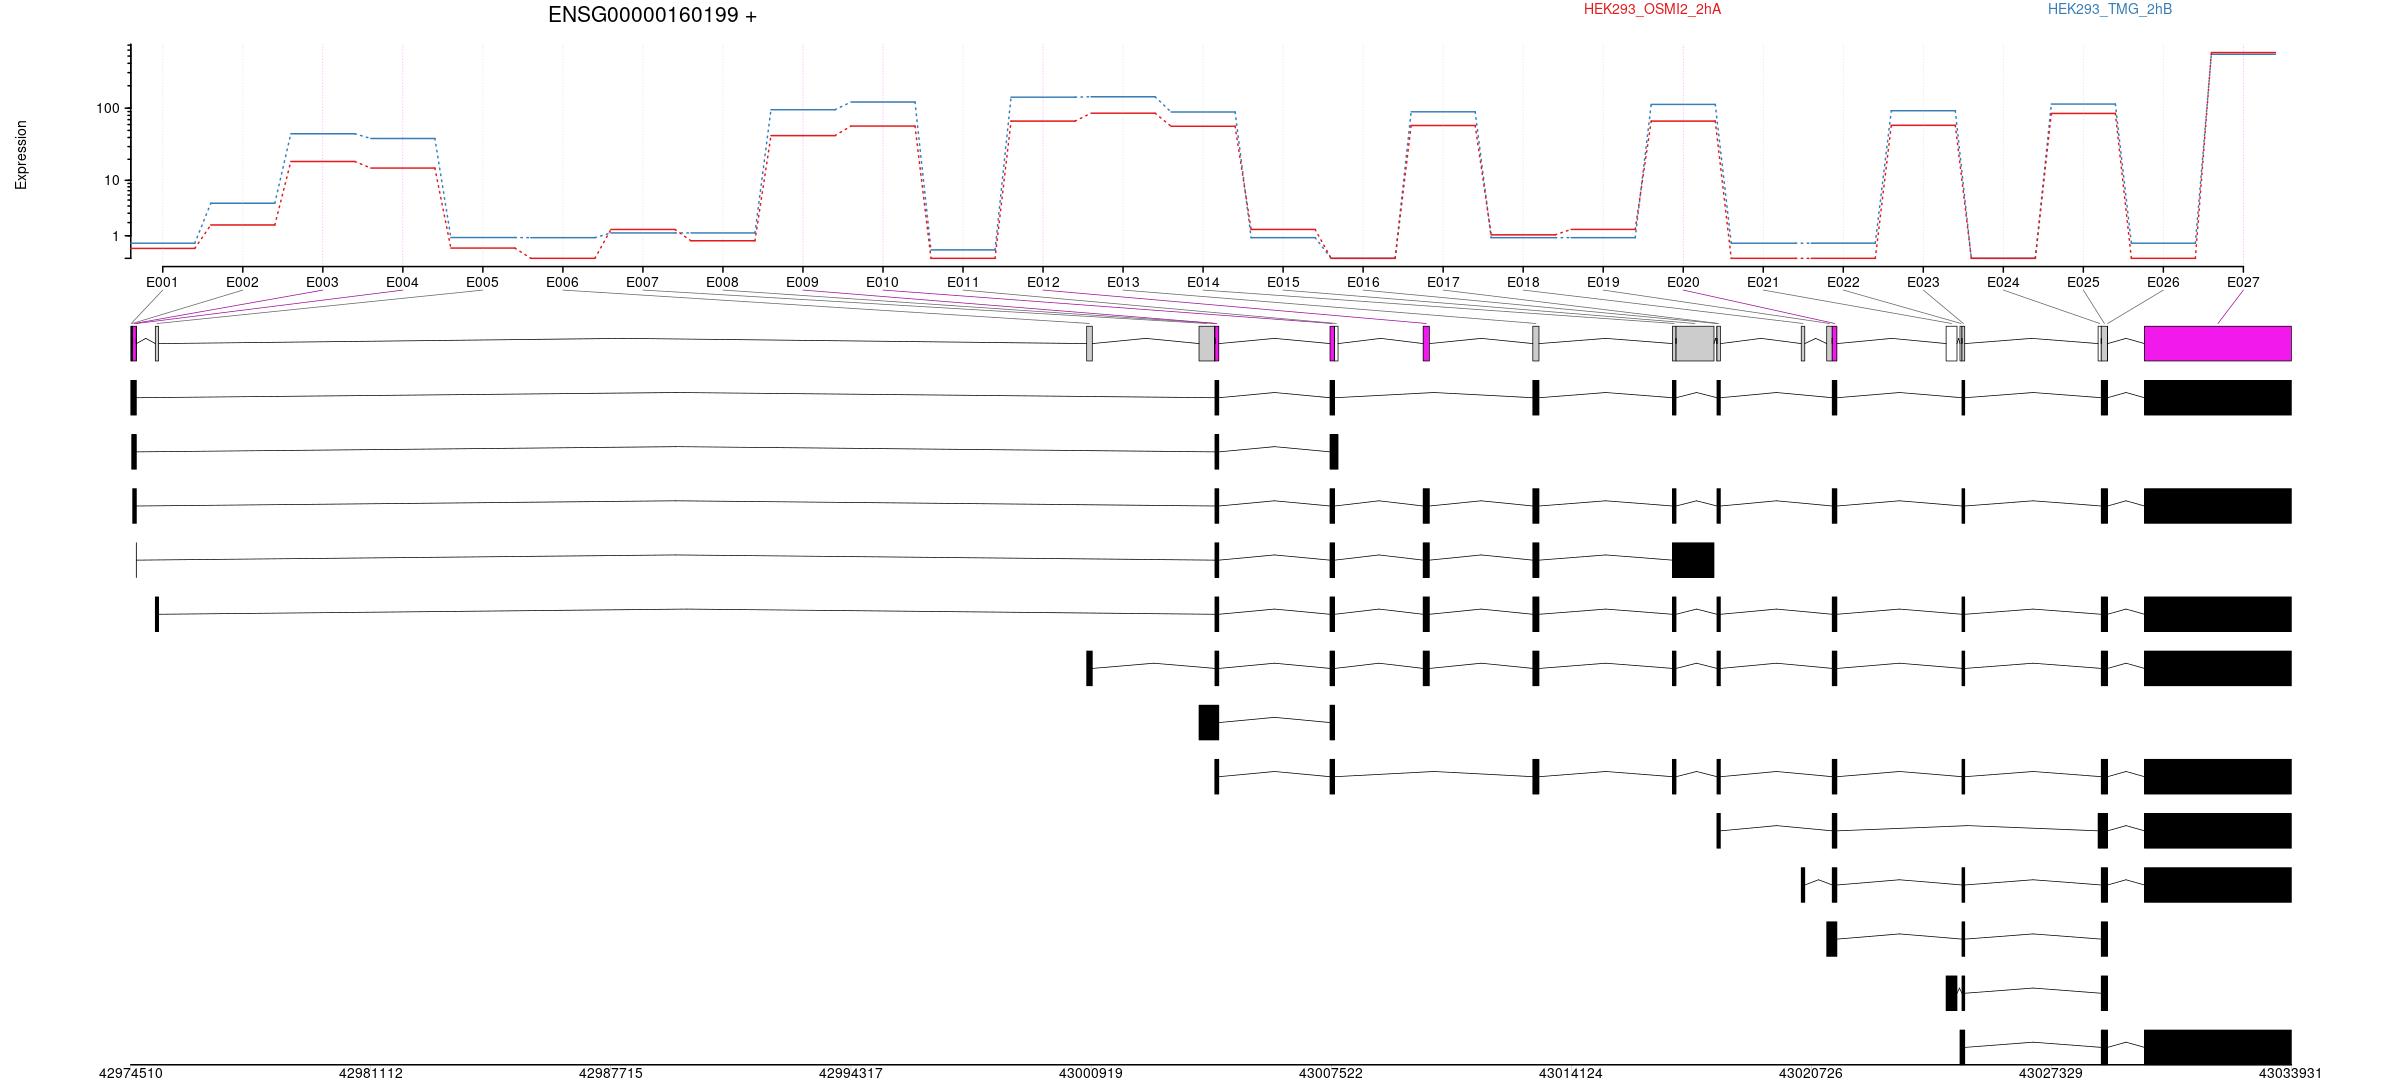This screenshot has height=1090, width=2400.
Task: Click exon bin label E011
Action: click(x=963, y=282)
